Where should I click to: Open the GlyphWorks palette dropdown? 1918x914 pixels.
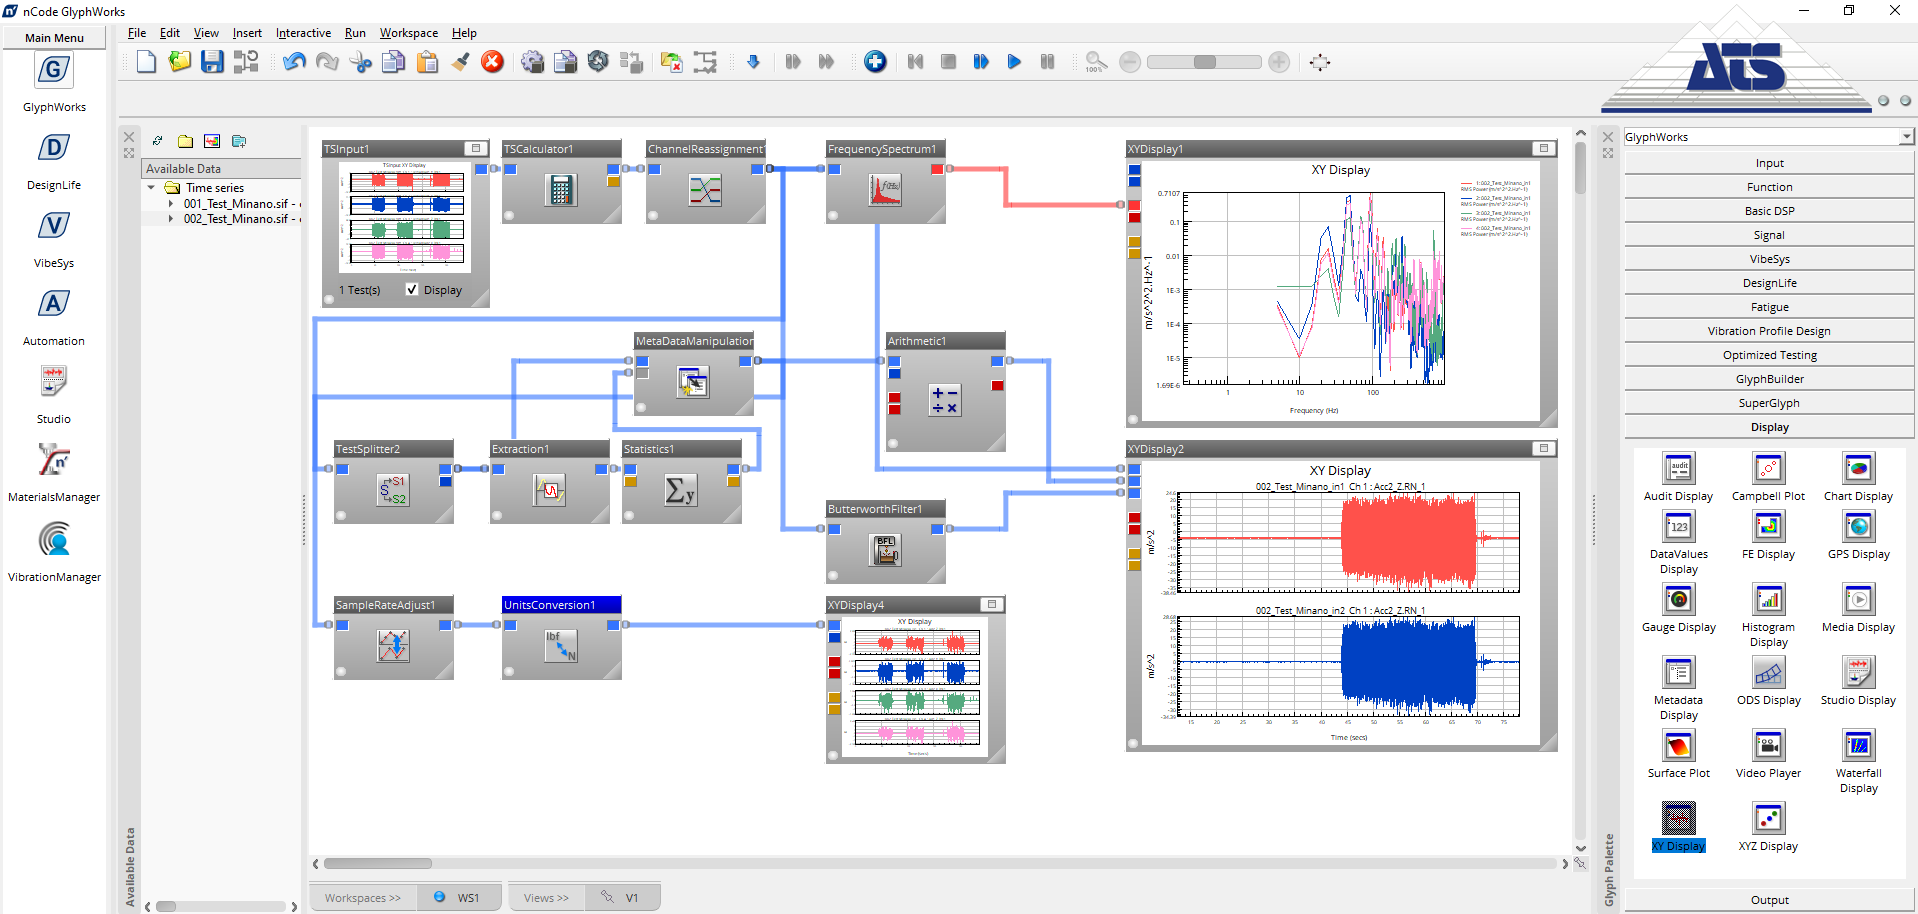click(x=1906, y=136)
